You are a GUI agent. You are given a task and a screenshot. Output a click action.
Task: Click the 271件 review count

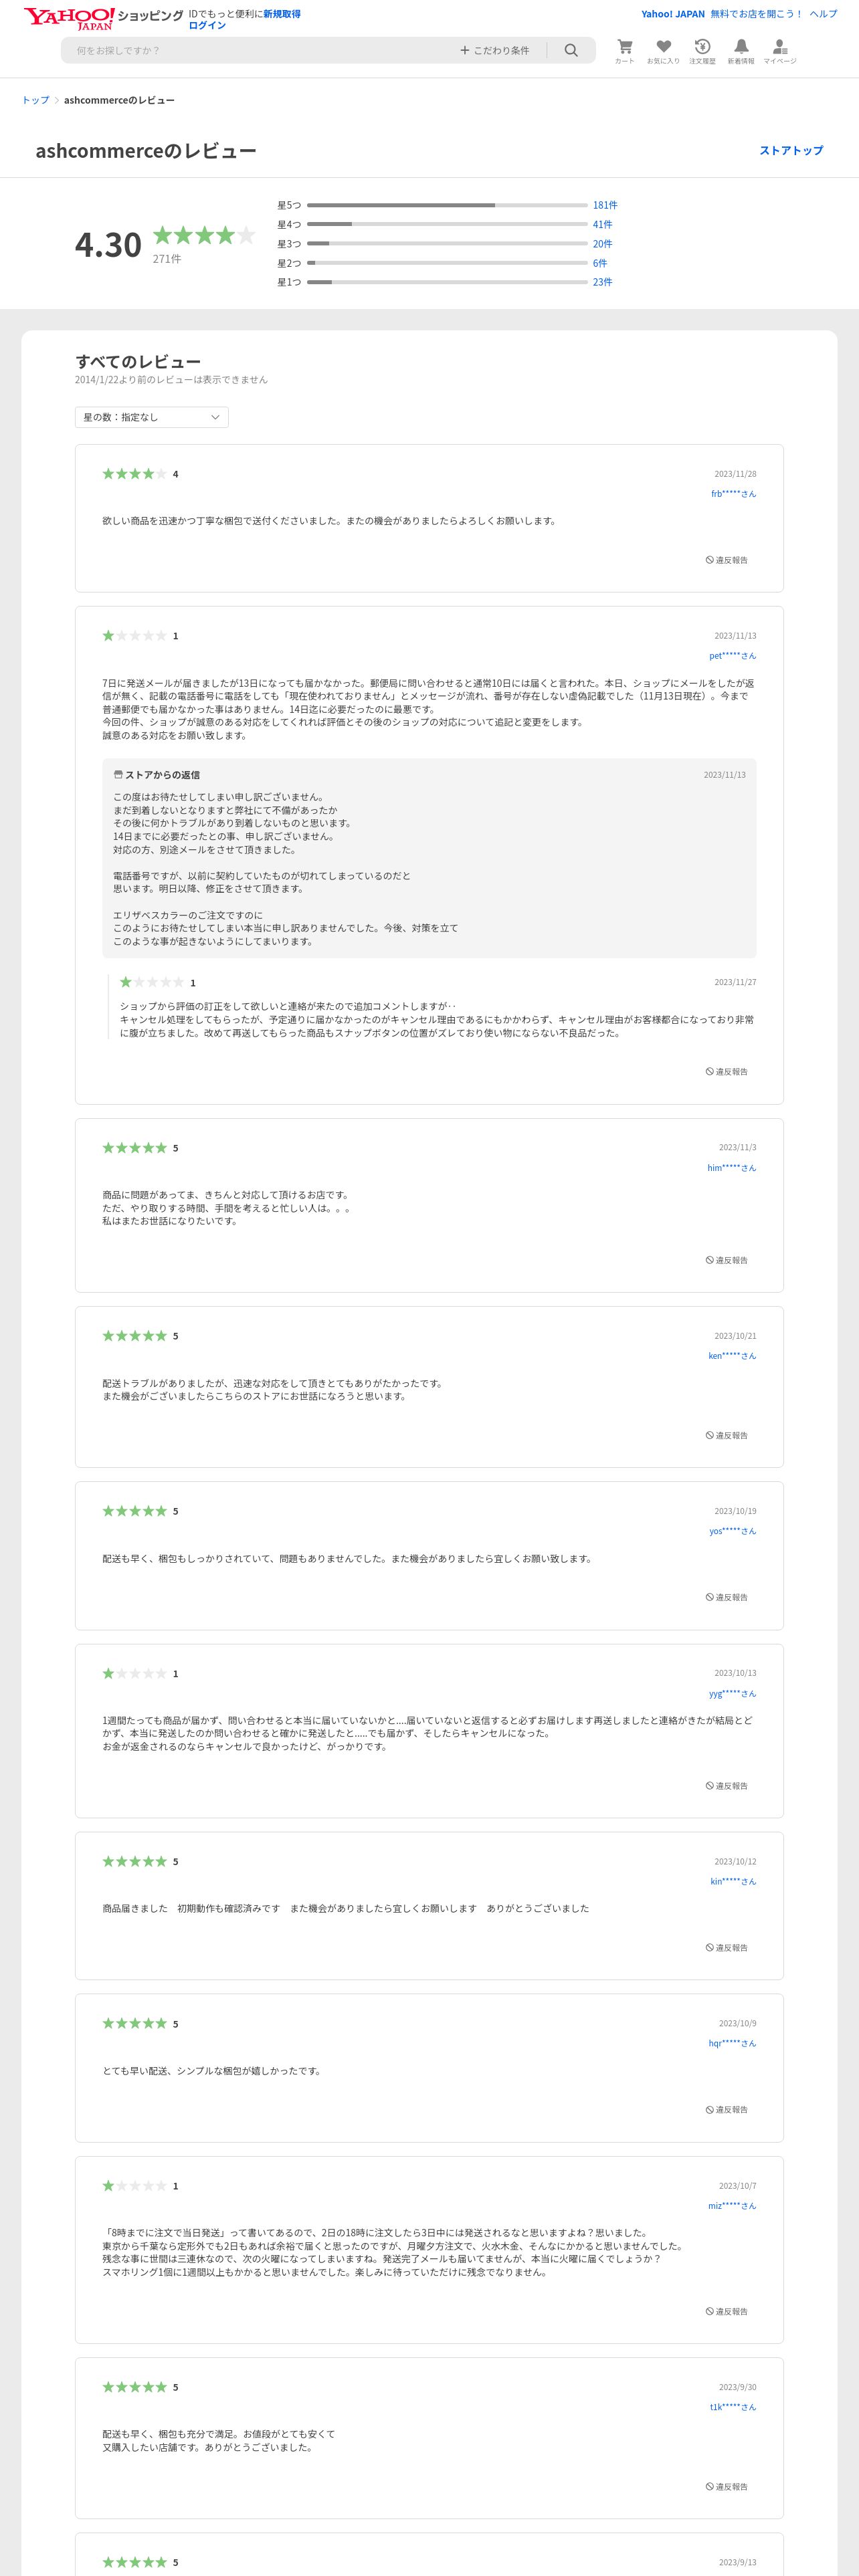[167, 259]
